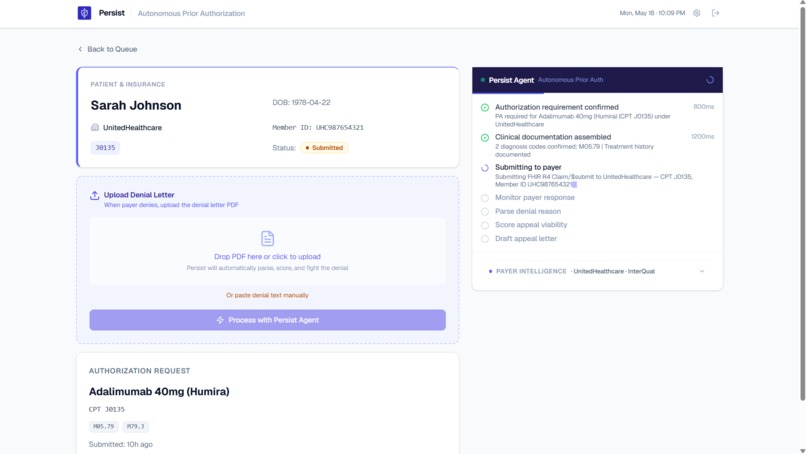Viewport: 806px width, 454px height.
Task: Click the J0135 code chip under UnitedHealthcare
Action: point(105,148)
